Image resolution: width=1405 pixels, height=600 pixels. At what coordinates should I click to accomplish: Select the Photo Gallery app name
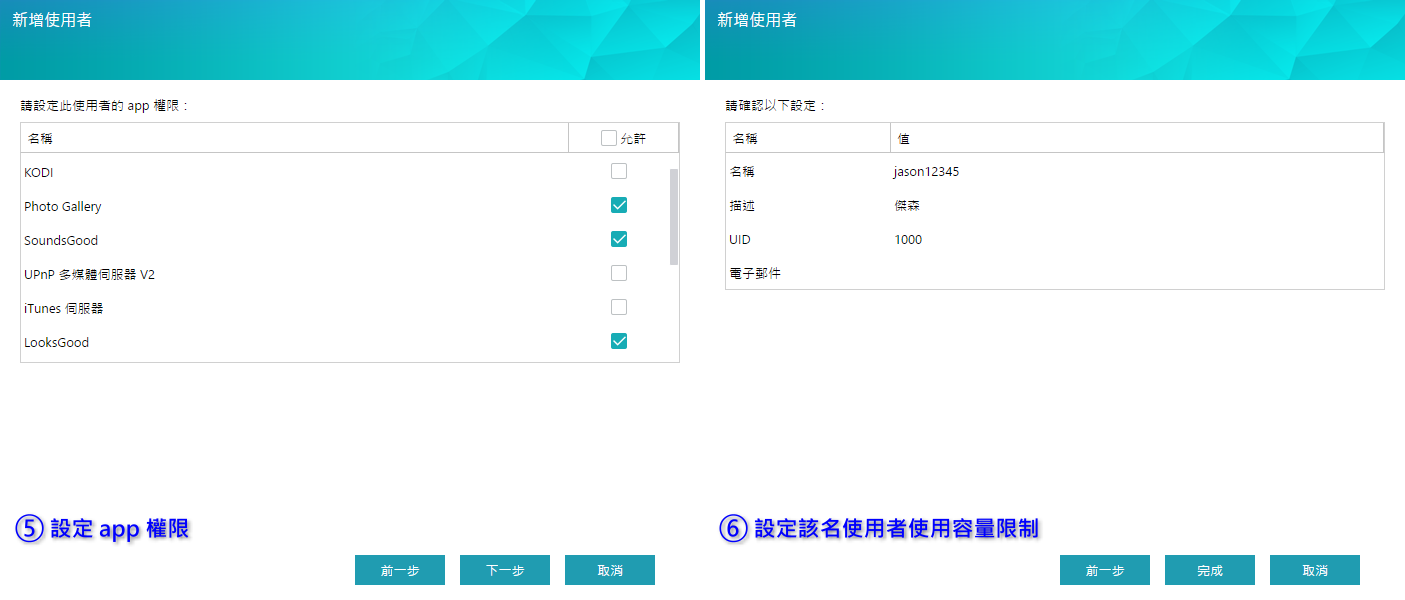point(63,207)
